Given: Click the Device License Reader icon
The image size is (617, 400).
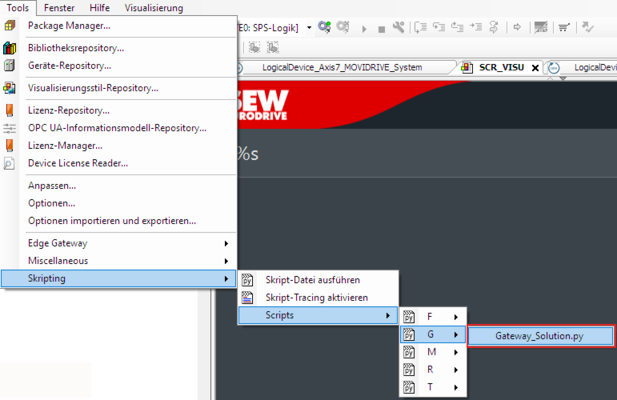Looking at the screenshot, I should tap(9, 163).
